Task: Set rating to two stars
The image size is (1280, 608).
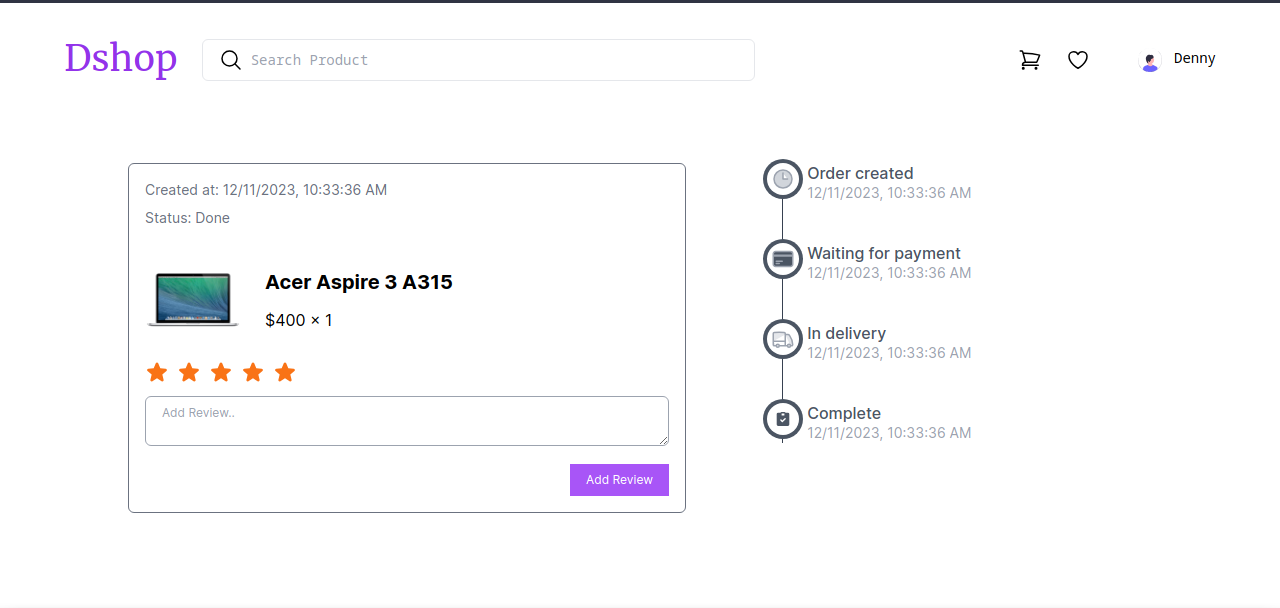Action: [189, 372]
